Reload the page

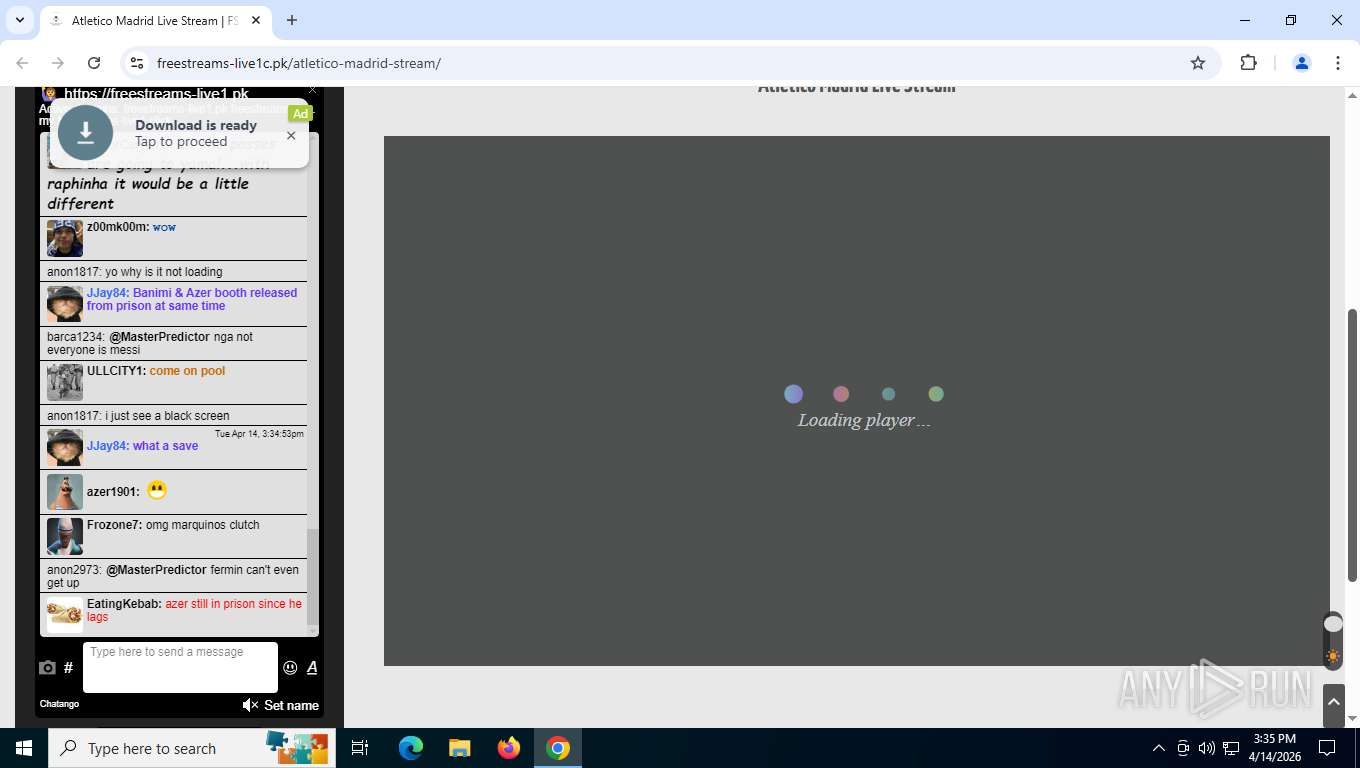(x=94, y=63)
